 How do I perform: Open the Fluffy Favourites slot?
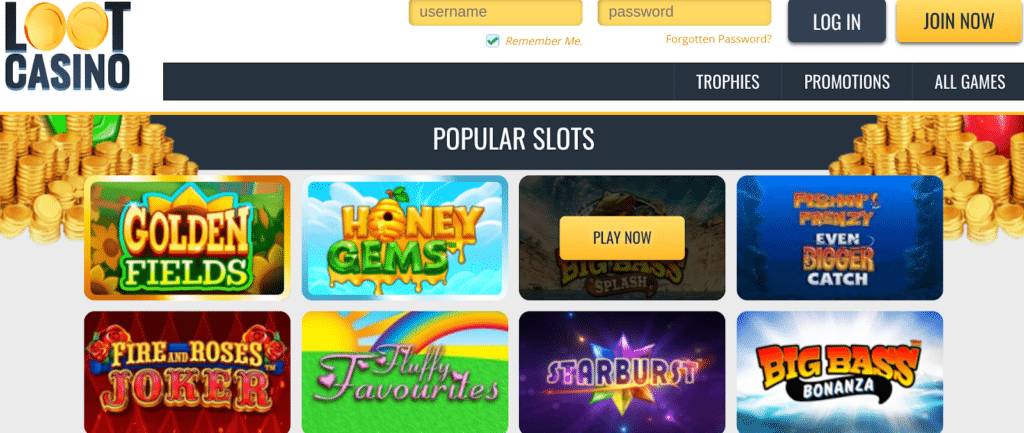405,372
